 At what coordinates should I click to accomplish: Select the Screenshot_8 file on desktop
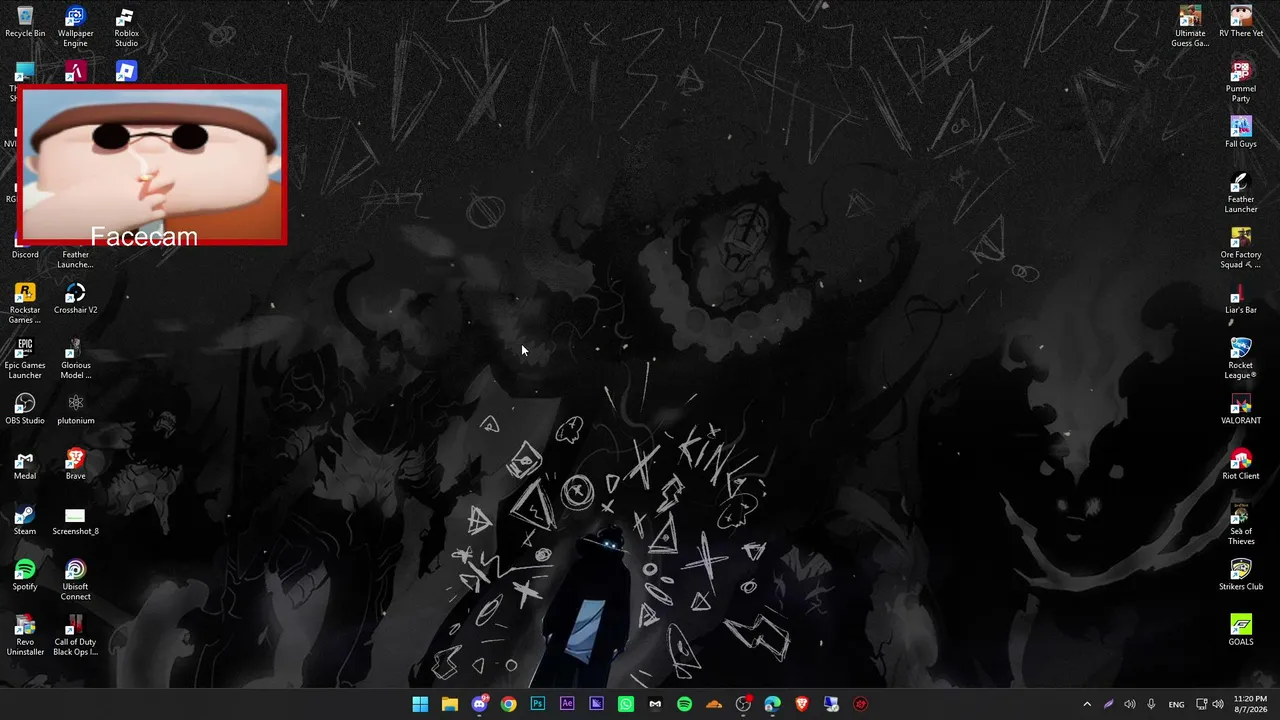(x=75, y=520)
